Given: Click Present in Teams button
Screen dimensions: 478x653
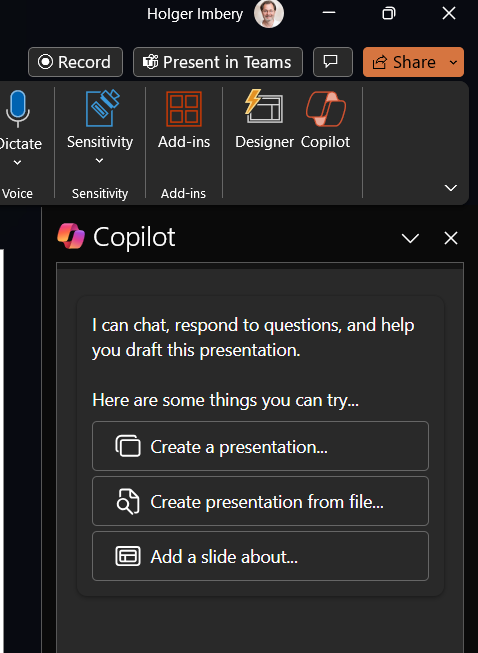Looking at the screenshot, I should pos(218,62).
